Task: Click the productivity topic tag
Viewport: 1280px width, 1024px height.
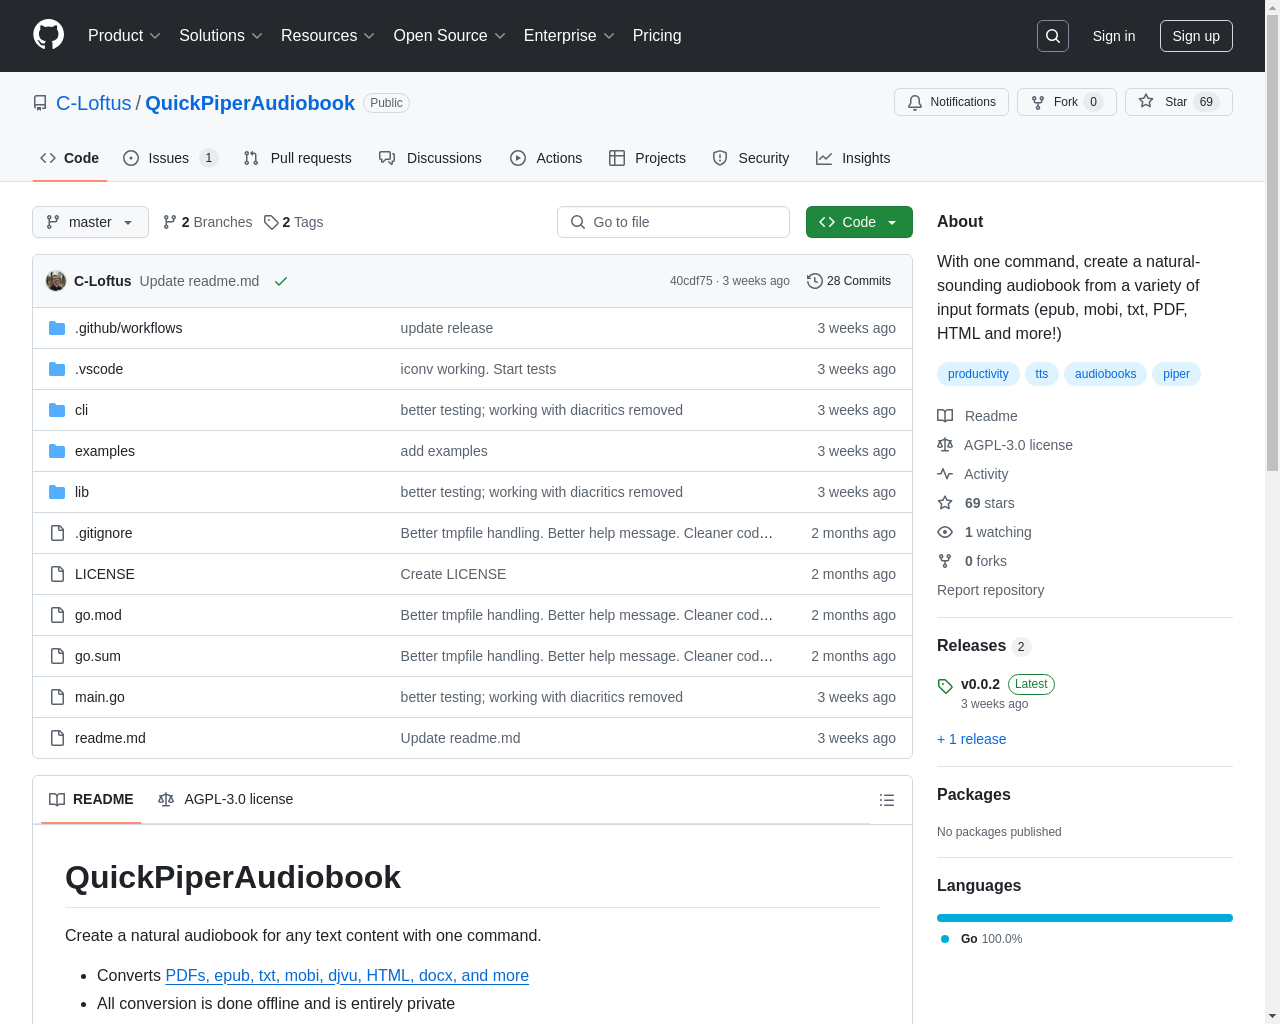Action: (978, 374)
